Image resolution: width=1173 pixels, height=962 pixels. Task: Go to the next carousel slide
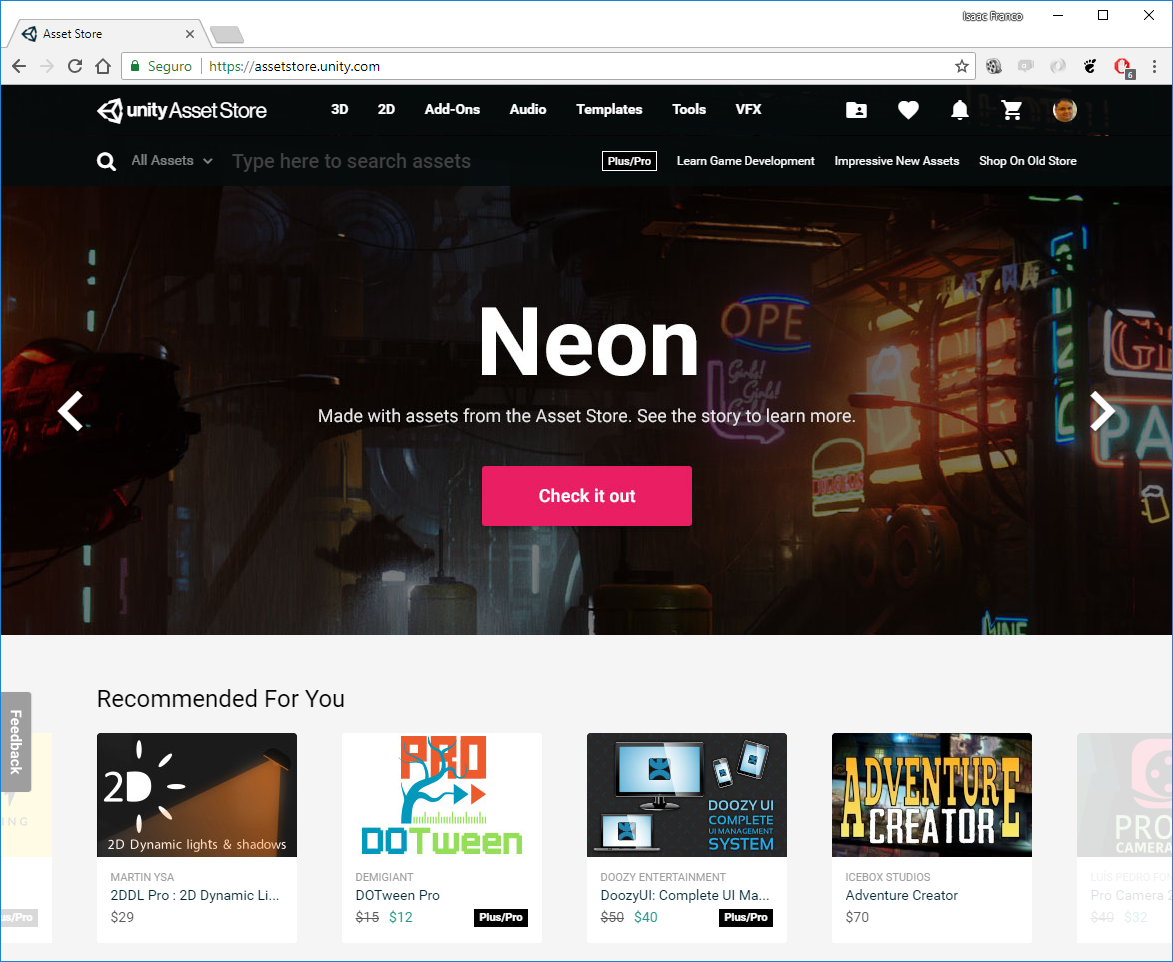point(1102,411)
